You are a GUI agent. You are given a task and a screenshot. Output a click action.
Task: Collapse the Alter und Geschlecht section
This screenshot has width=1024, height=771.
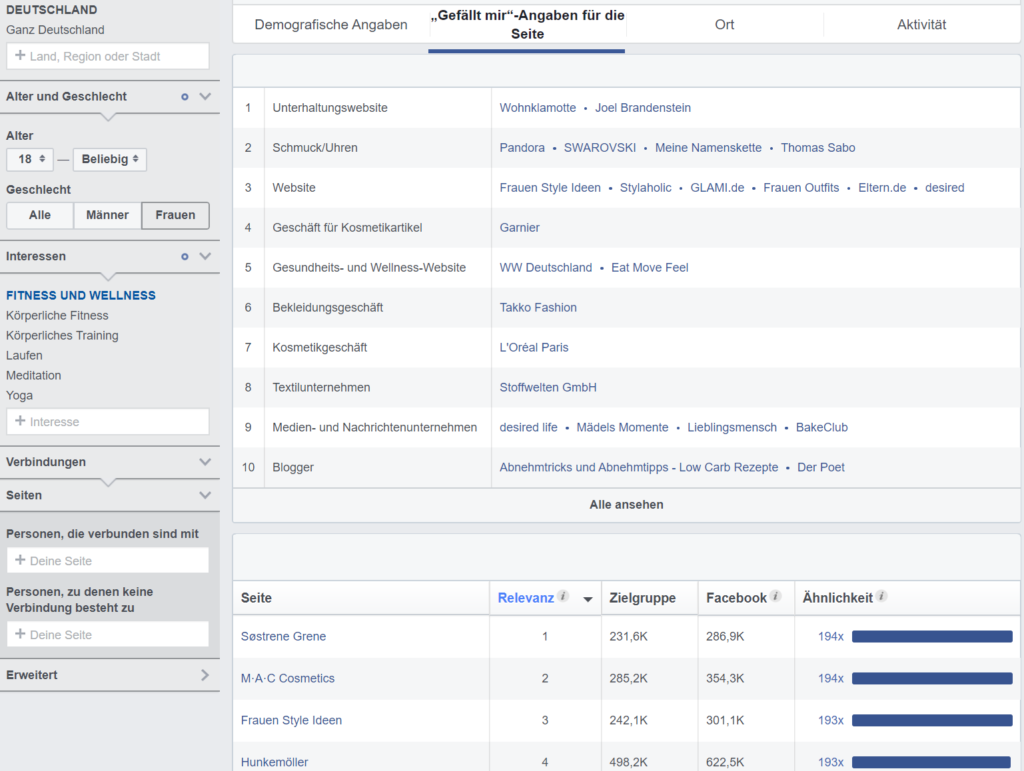[x=205, y=97]
